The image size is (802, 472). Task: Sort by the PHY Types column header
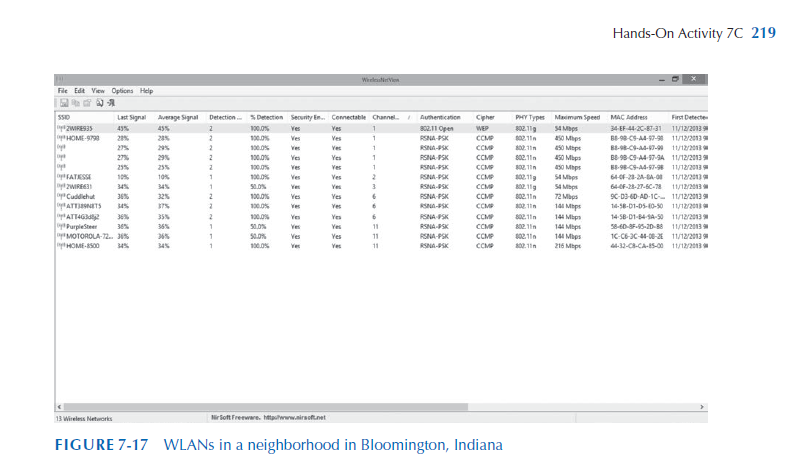coord(532,117)
